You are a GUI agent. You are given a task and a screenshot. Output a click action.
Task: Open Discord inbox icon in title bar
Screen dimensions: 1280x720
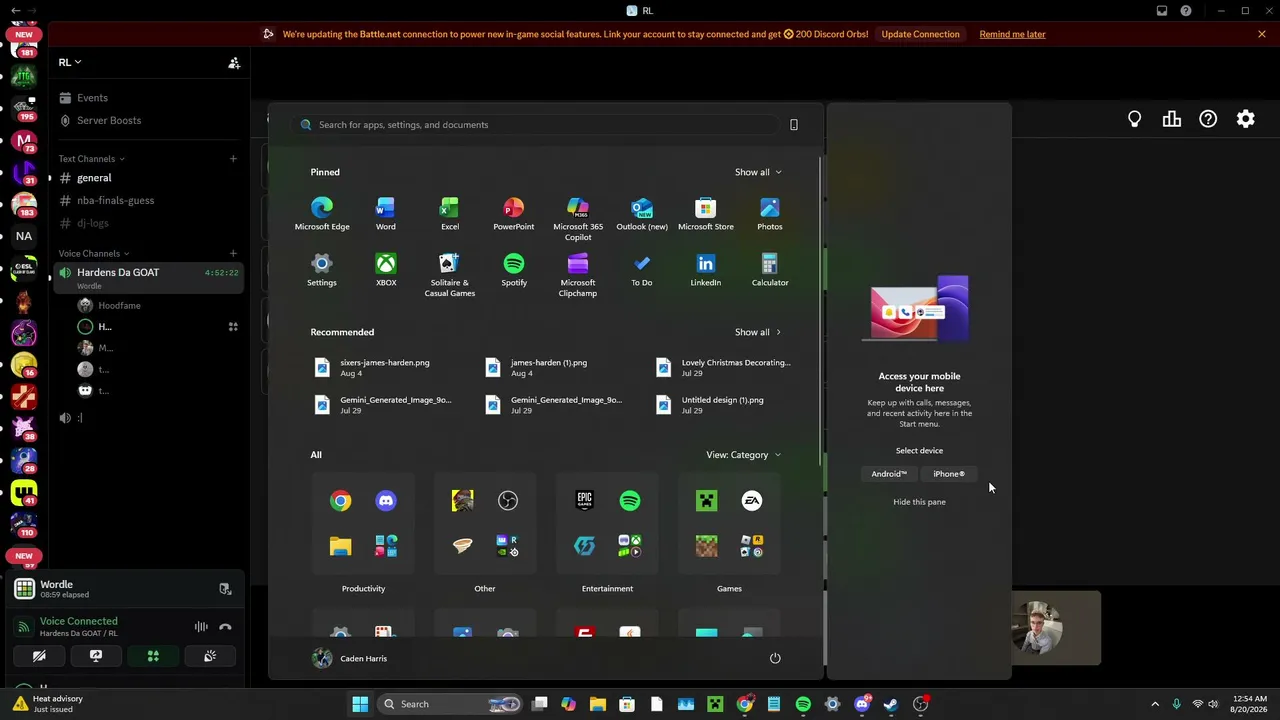click(1162, 11)
